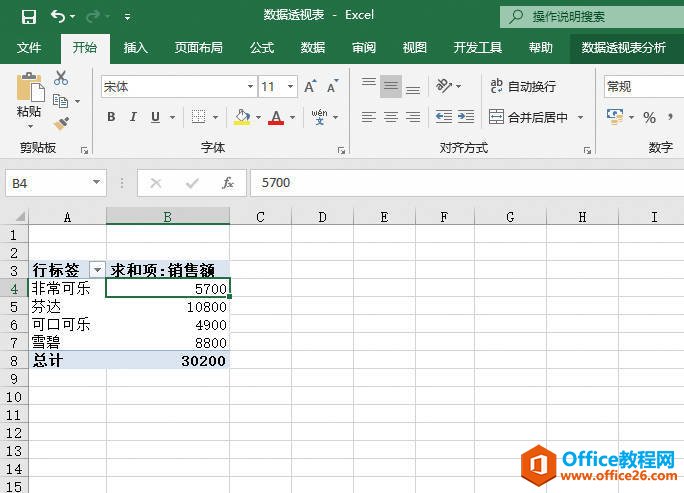Click the Undo arrow icon
Image resolution: width=684 pixels, height=493 pixels.
(58, 17)
